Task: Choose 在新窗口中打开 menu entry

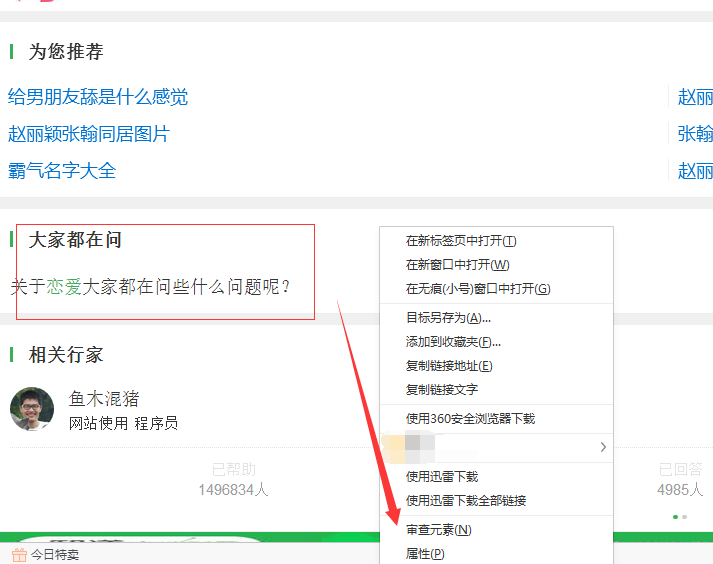Action: click(x=457, y=265)
